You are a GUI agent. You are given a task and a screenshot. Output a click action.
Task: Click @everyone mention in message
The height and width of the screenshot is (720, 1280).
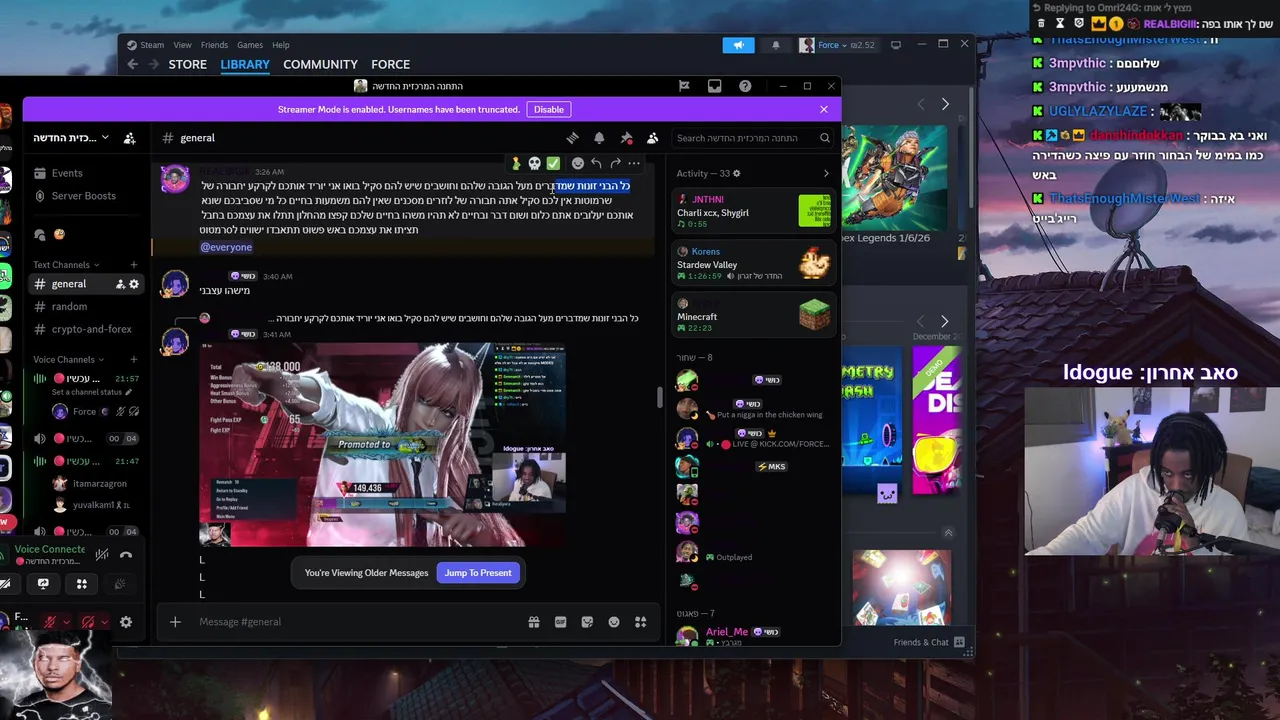(x=226, y=247)
